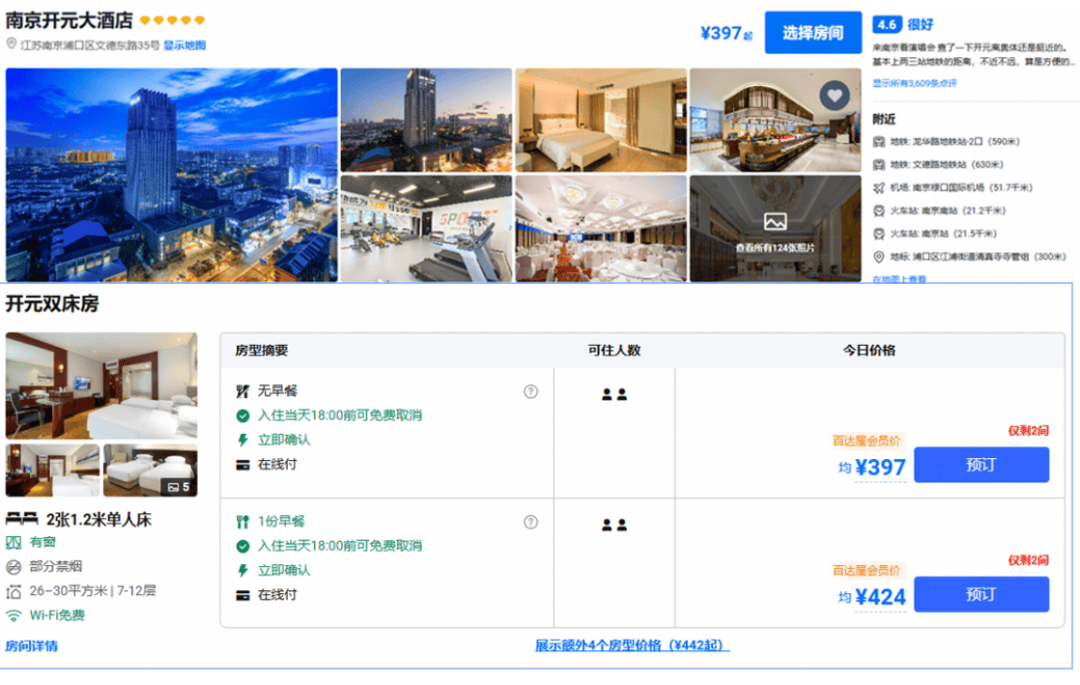This screenshot has height=685, width=1080.
Task: Click 仅剩2间 notice above ¥424 button
Action: coord(1028,560)
